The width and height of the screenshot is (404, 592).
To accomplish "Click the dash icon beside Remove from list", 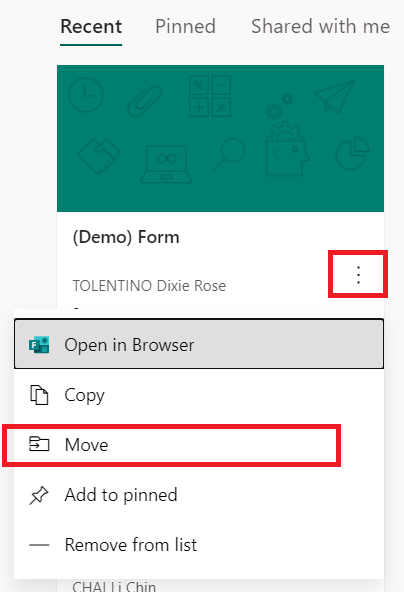I will point(39,545).
